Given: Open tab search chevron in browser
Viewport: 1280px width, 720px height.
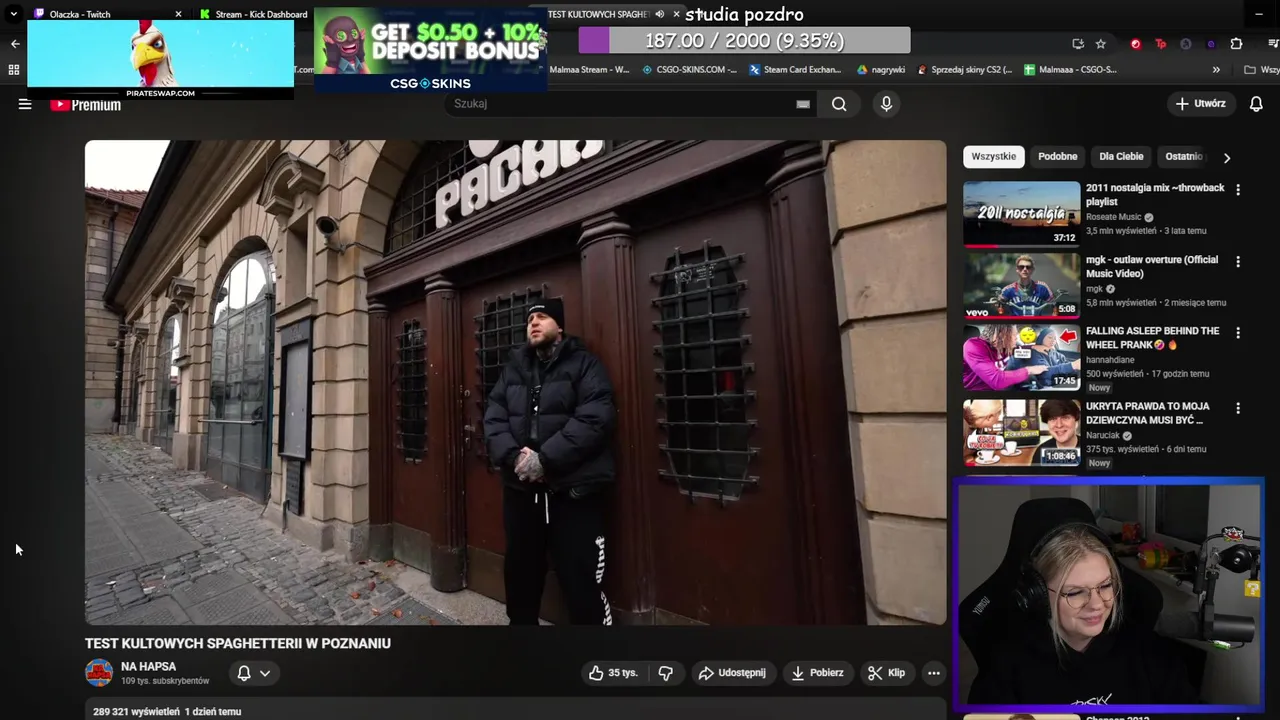Looking at the screenshot, I should 13,14.
